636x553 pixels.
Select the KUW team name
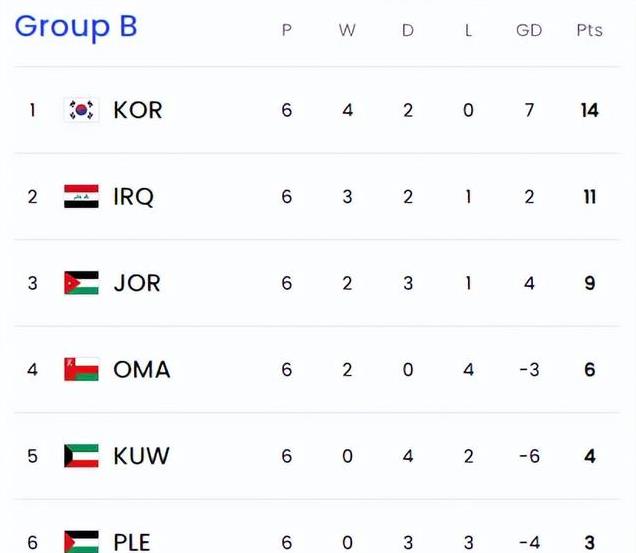pos(141,456)
